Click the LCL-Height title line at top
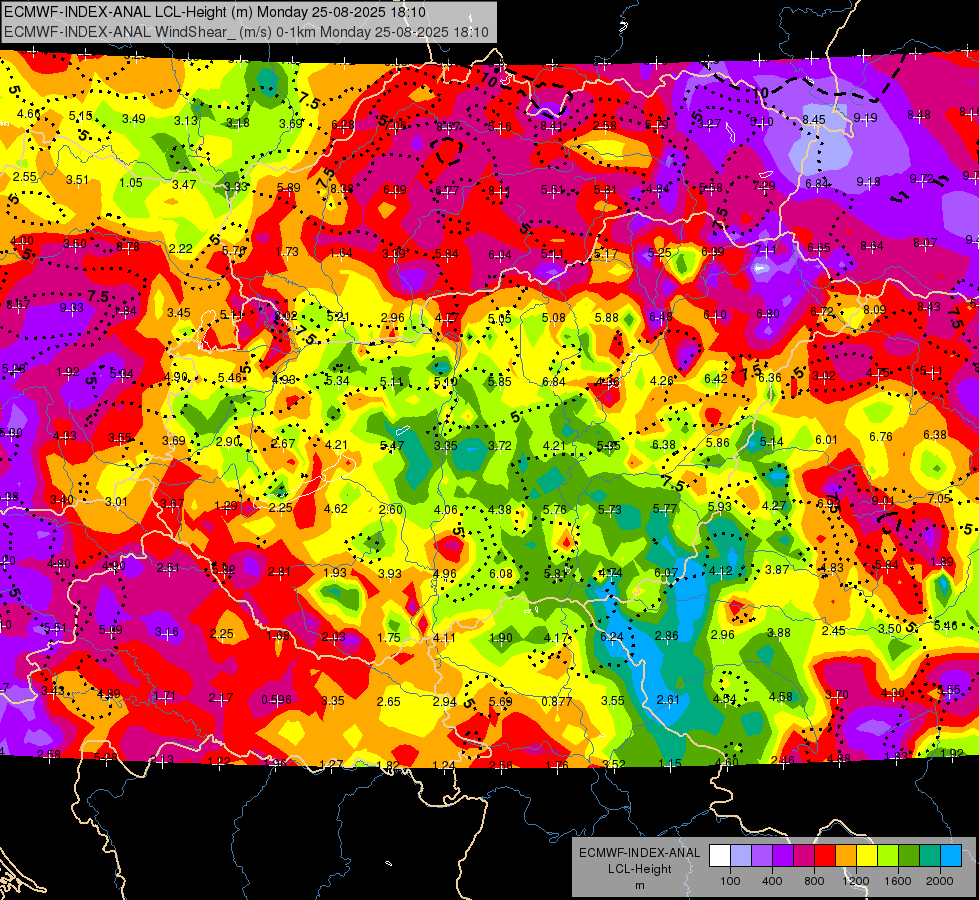 coord(215,12)
